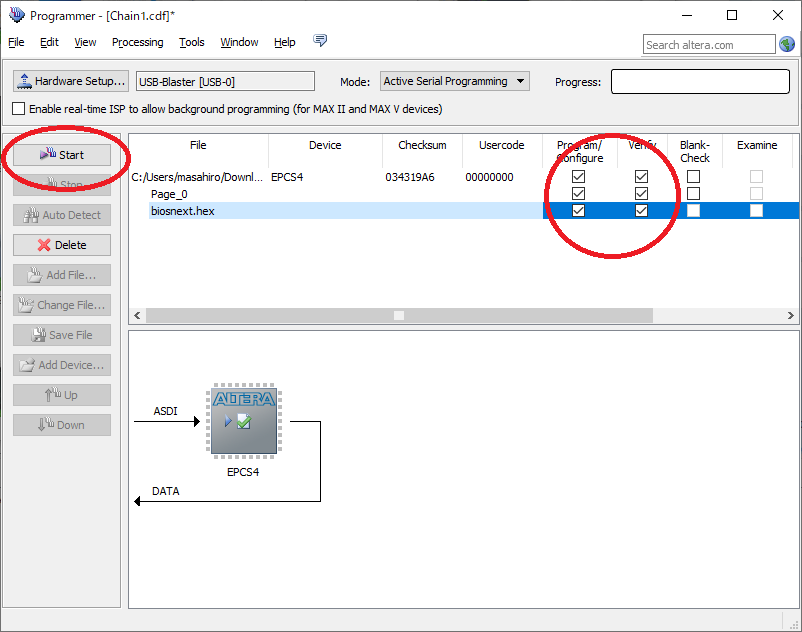The width and height of the screenshot is (802, 632).
Task: Click the Auto Detect button
Action: 62,215
